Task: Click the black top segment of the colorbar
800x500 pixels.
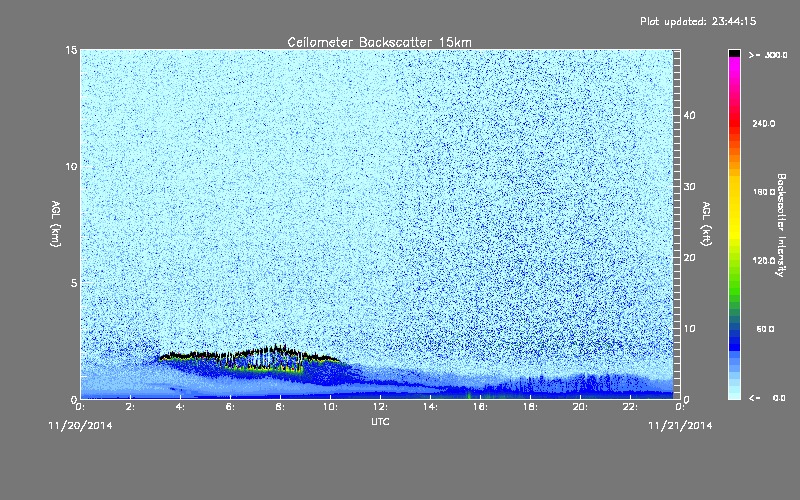Action: click(x=734, y=53)
